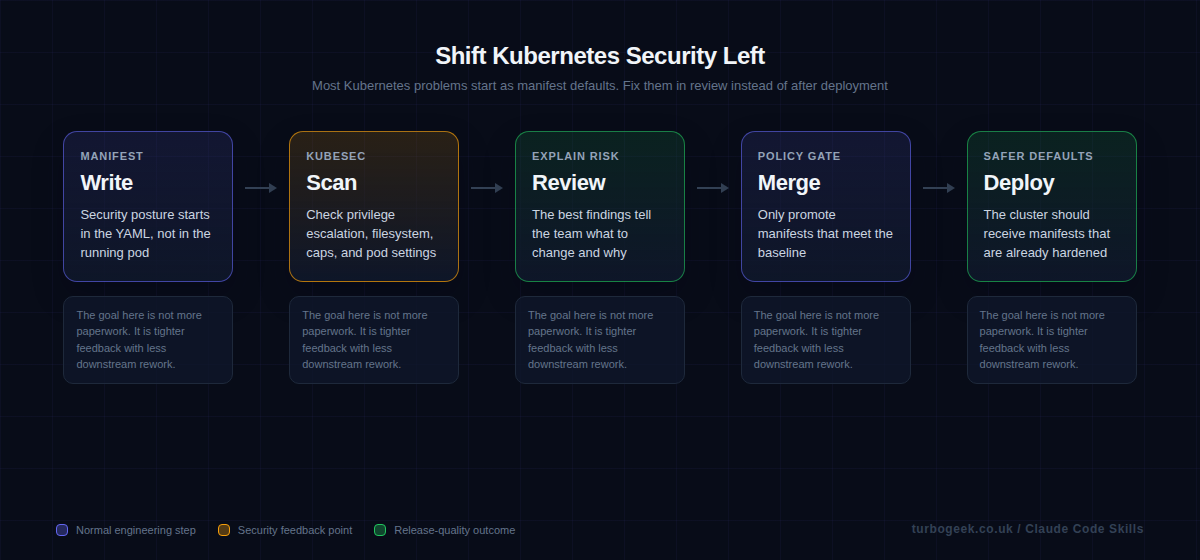Click the SAFER DEFAULTS label
Image resolution: width=1200 pixels, height=560 pixels.
coord(1038,156)
